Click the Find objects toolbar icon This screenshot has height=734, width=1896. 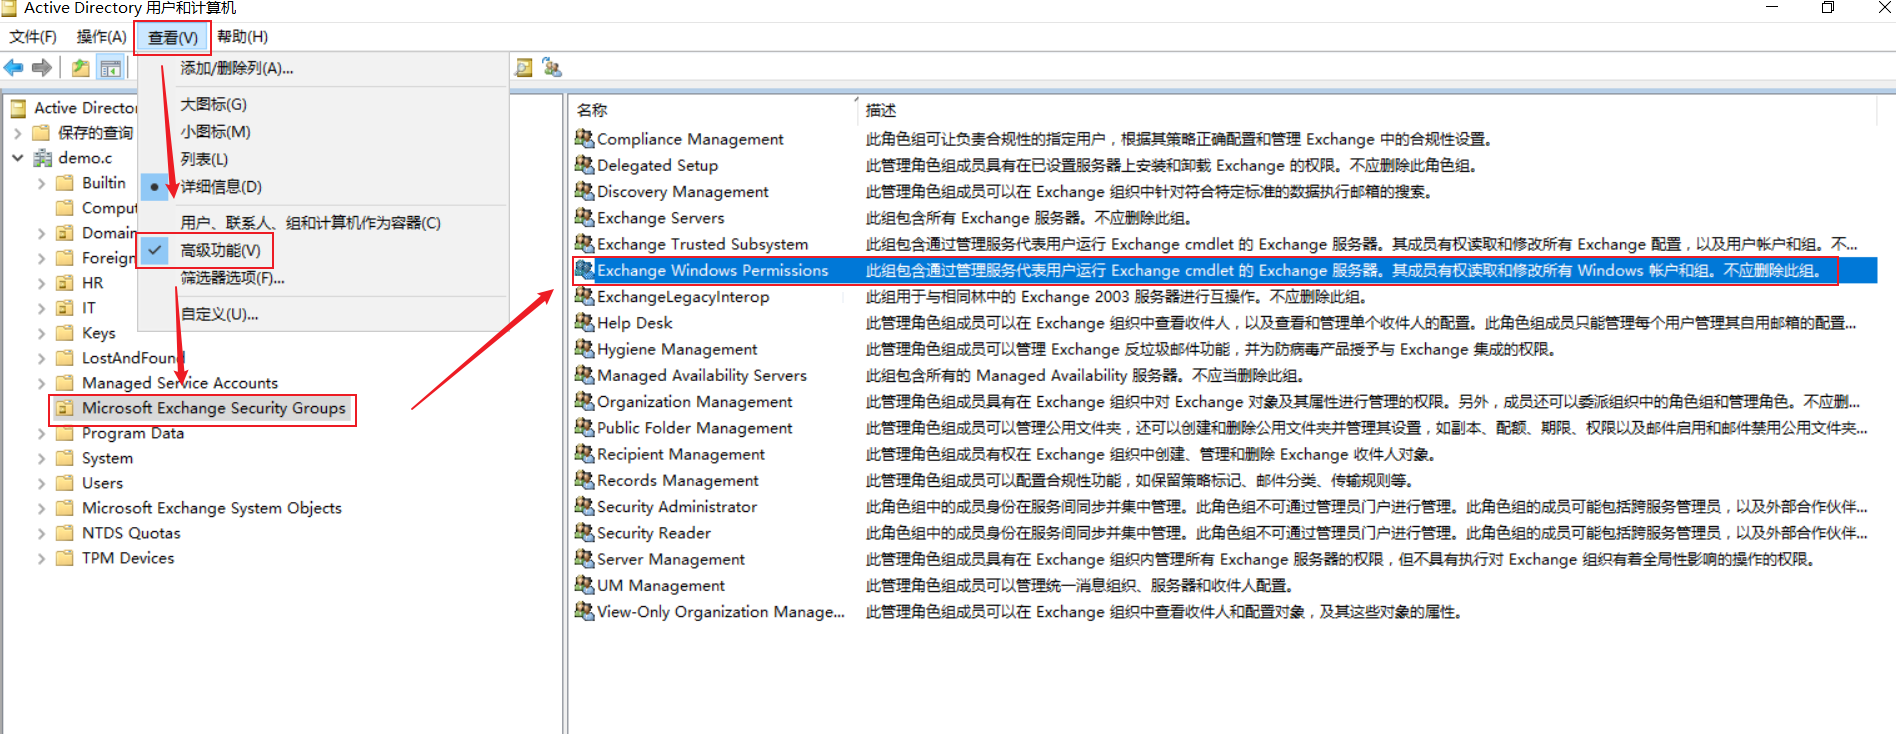[x=524, y=68]
